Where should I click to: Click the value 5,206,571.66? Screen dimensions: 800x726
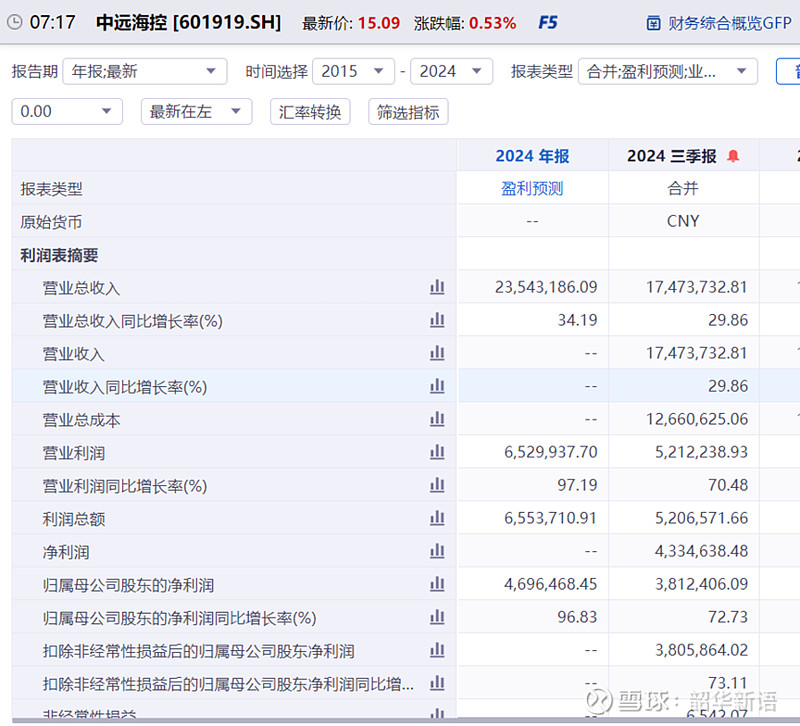(x=701, y=518)
